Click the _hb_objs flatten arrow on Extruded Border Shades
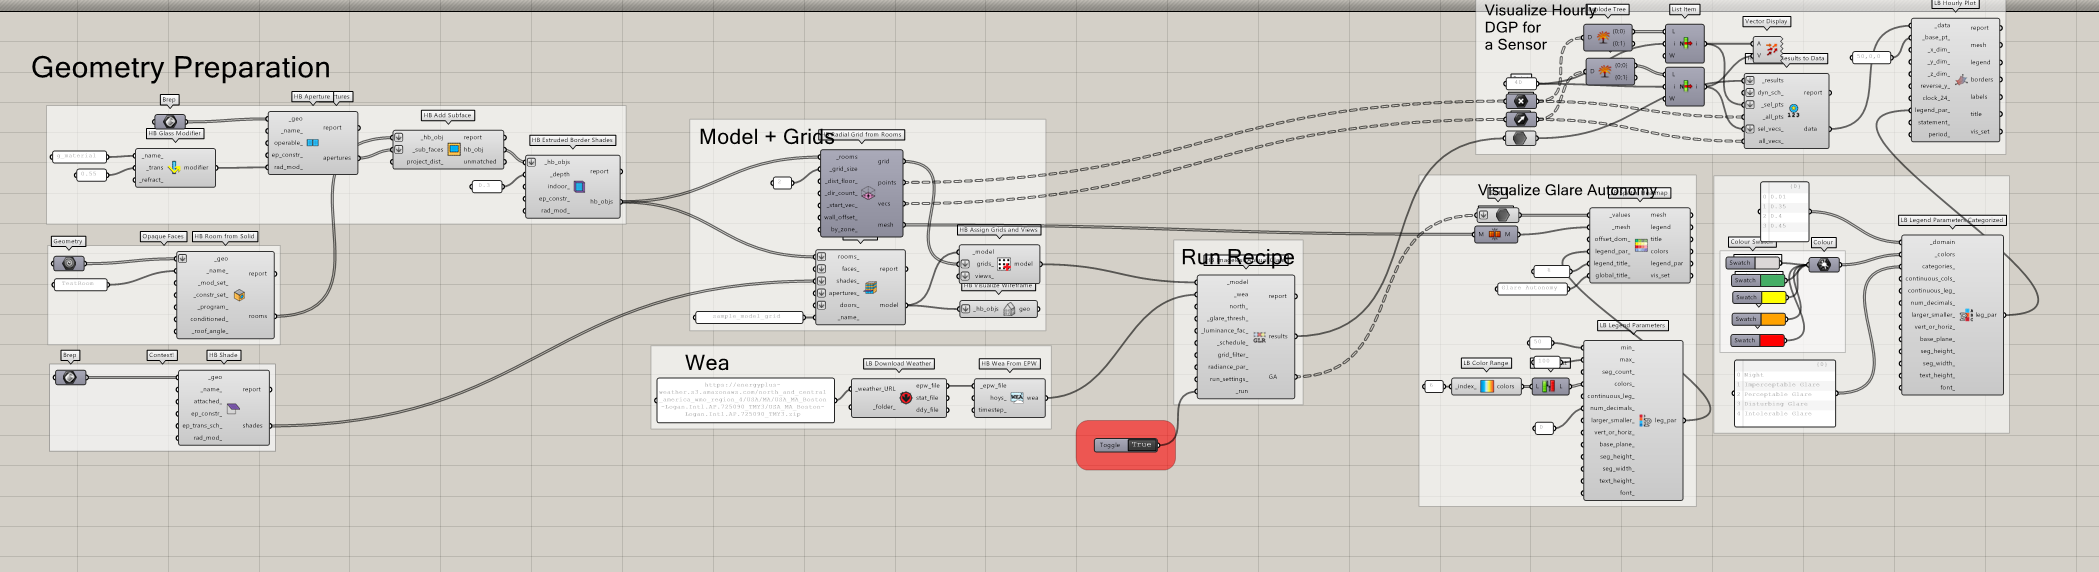 532,162
